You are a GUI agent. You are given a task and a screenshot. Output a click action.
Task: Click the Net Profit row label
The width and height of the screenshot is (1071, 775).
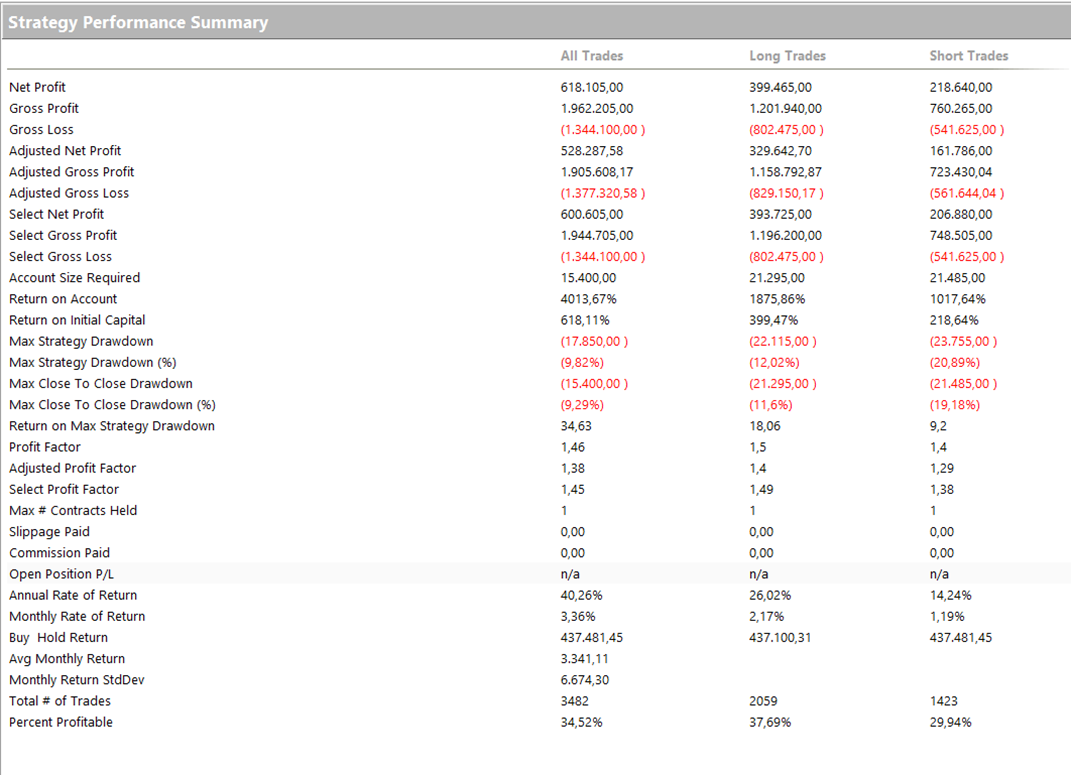click(37, 87)
